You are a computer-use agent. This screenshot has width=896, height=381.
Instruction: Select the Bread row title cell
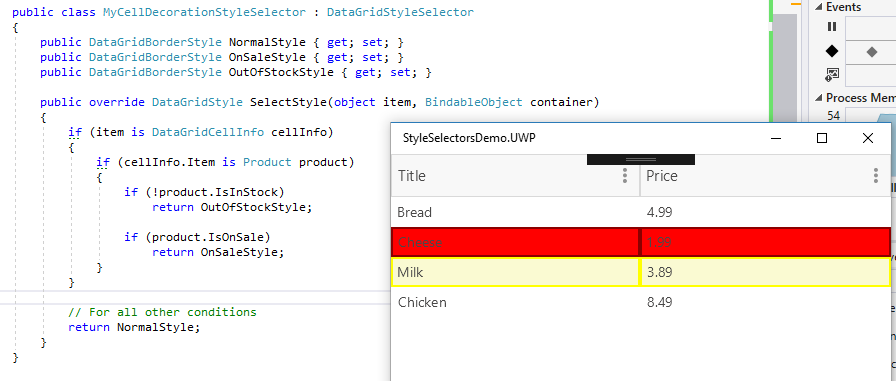pyautogui.click(x=515, y=212)
